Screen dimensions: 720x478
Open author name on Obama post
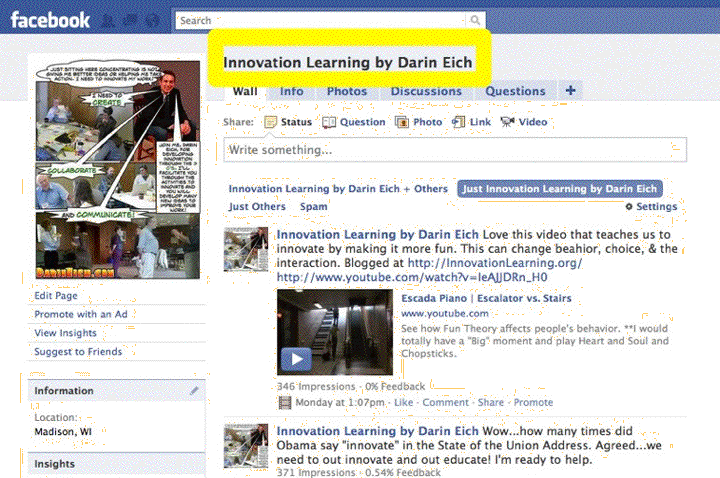[x=377, y=431]
